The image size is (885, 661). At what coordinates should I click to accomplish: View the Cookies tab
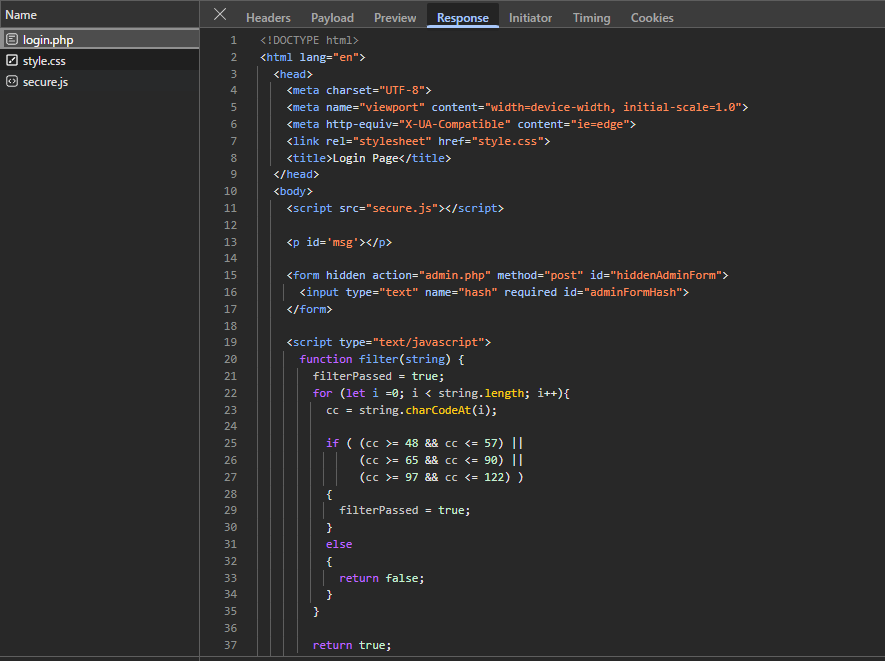pos(652,18)
